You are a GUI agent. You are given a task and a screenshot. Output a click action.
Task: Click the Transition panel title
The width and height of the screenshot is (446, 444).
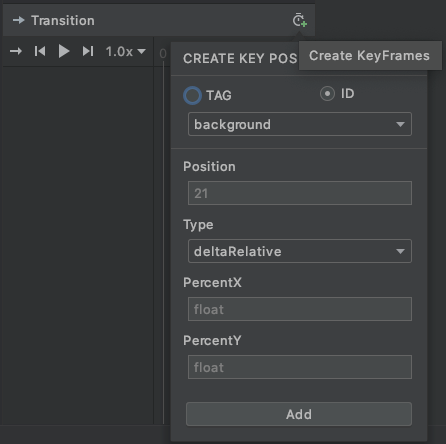click(x=63, y=21)
